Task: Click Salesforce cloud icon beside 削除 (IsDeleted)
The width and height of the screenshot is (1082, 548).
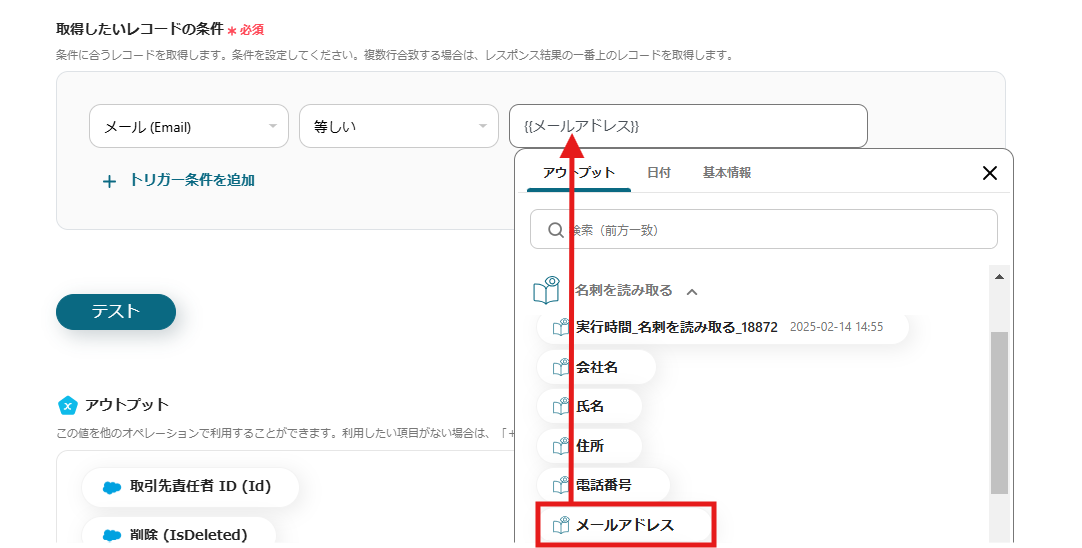Action: 112,535
